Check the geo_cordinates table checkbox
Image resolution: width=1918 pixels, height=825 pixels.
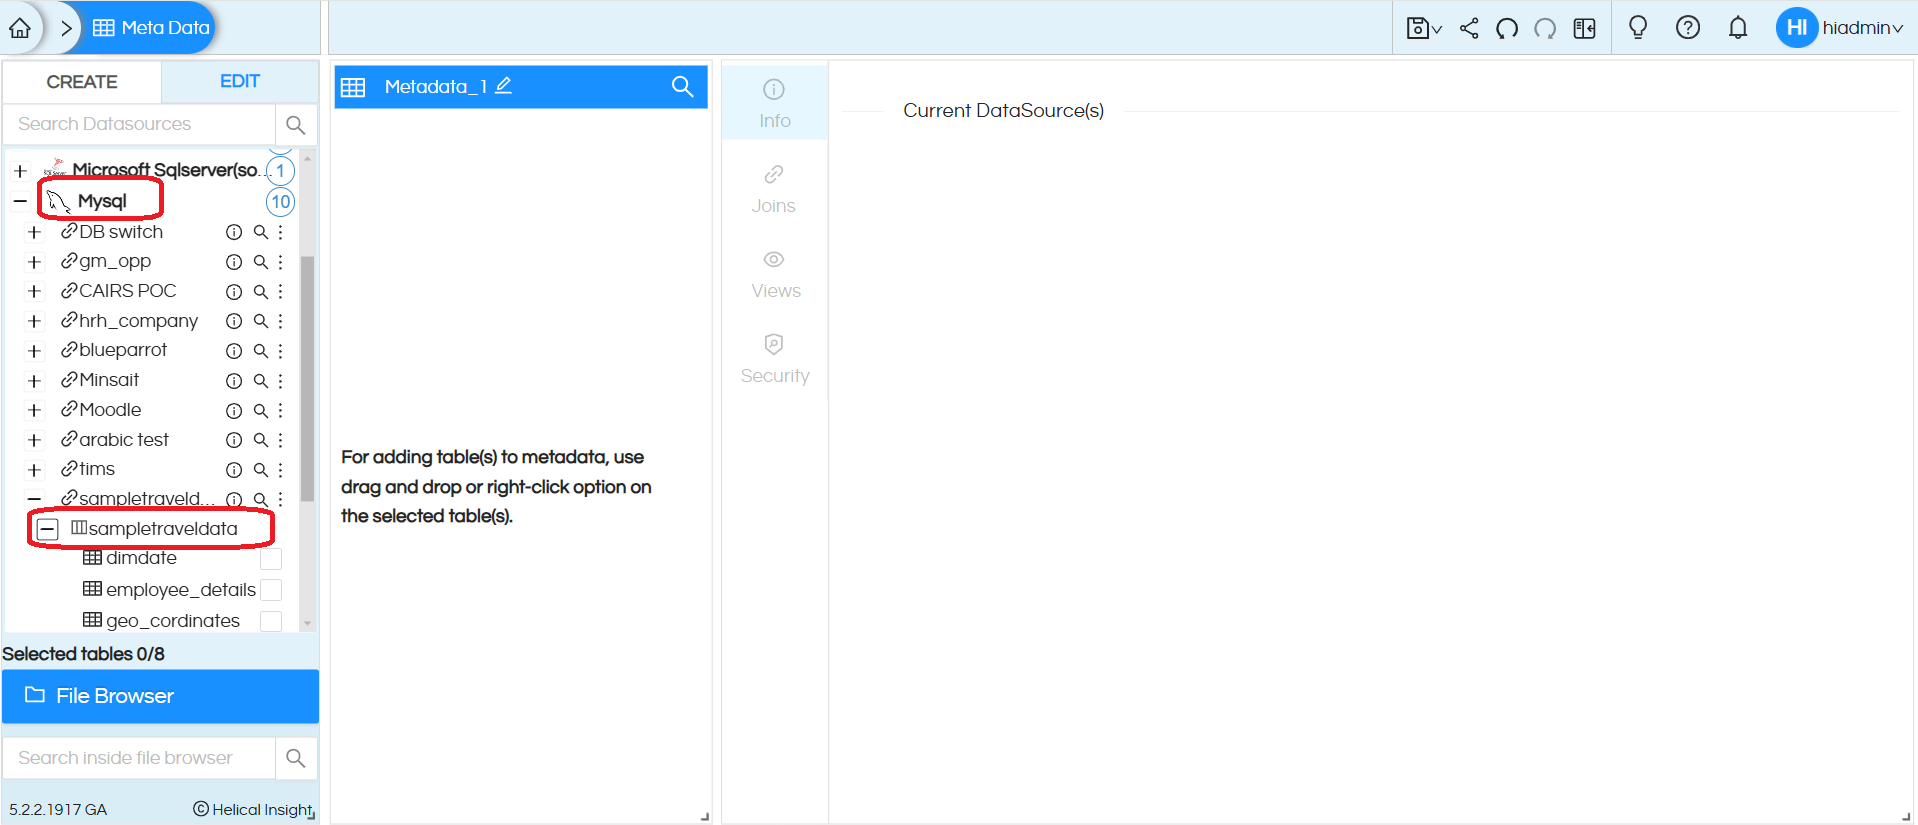(271, 621)
